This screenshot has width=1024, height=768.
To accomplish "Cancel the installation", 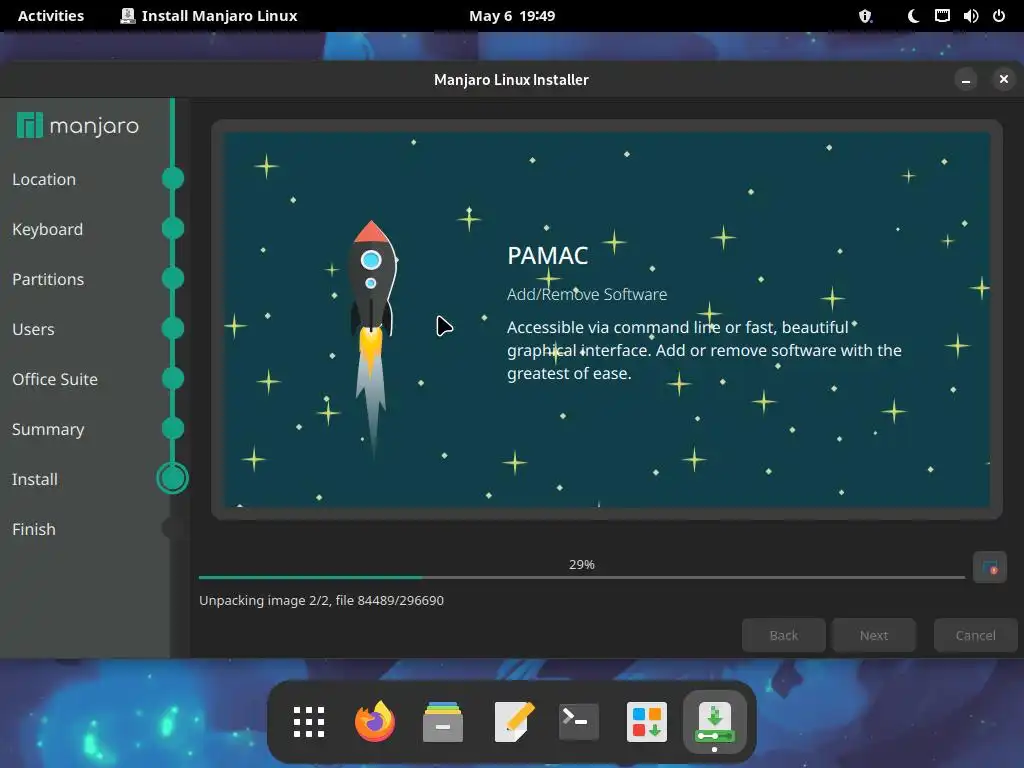I will (976, 635).
